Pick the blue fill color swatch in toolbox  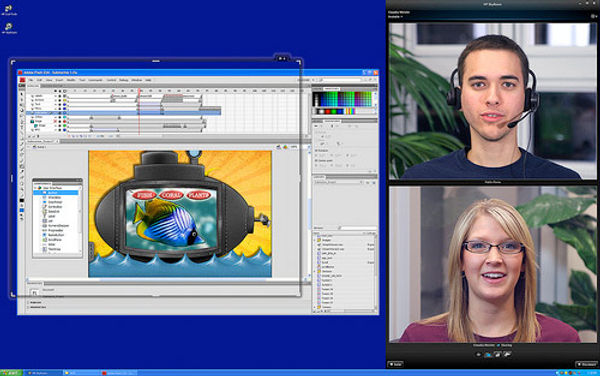click(22, 210)
